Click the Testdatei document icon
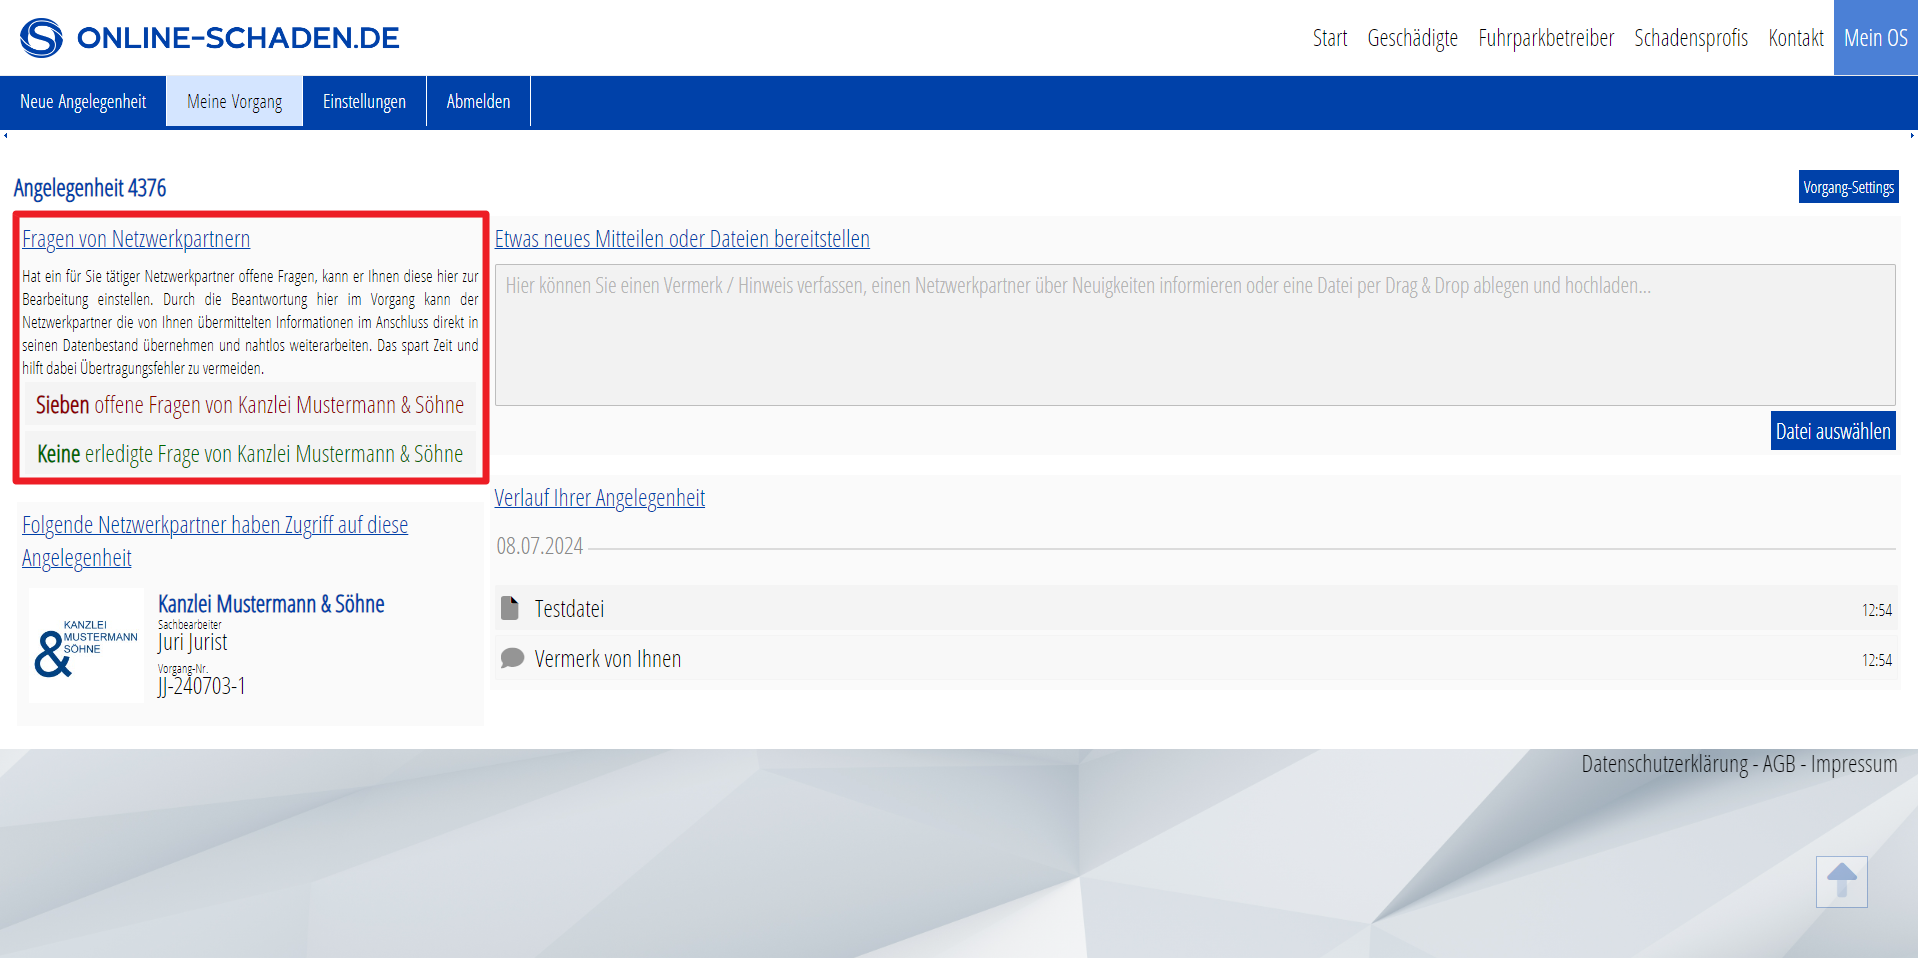The width and height of the screenshot is (1918, 958). coord(510,608)
